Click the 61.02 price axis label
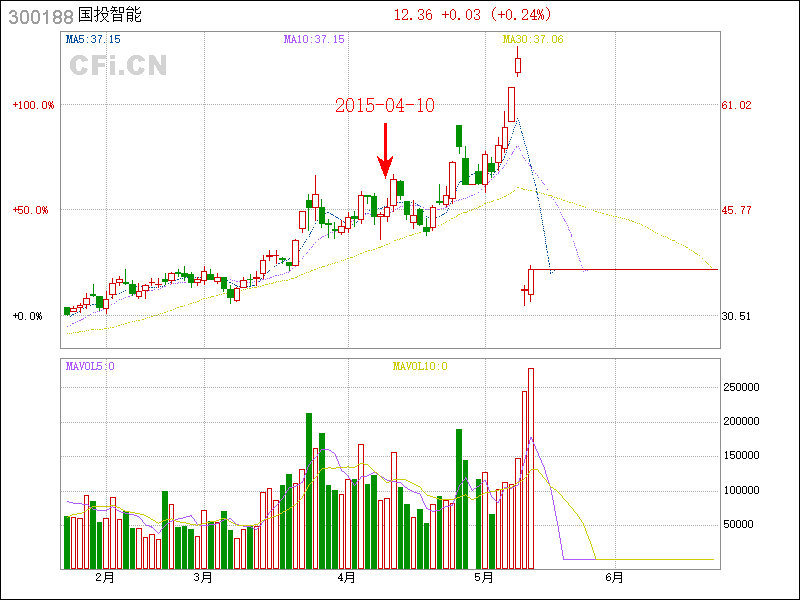800x600 pixels. pyautogui.click(x=737, y=105)
